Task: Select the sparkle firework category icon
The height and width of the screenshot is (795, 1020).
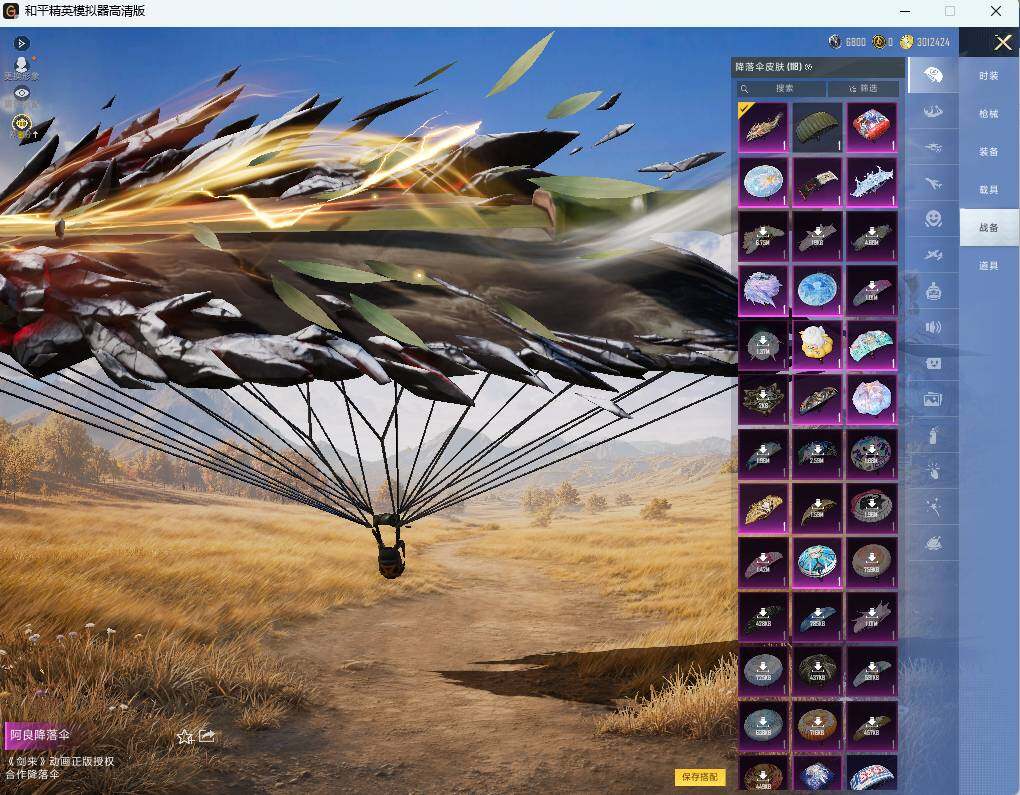Action: (933, 507)
